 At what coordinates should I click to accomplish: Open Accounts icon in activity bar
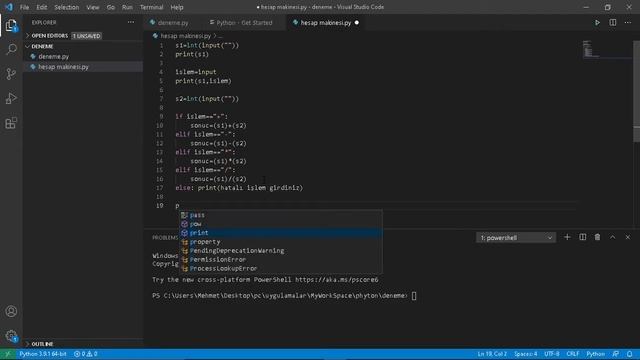(x=11, y=311)
